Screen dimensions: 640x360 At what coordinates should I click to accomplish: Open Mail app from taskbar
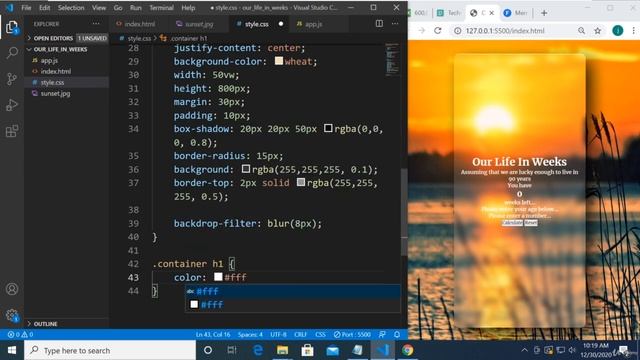click(333, 350)
